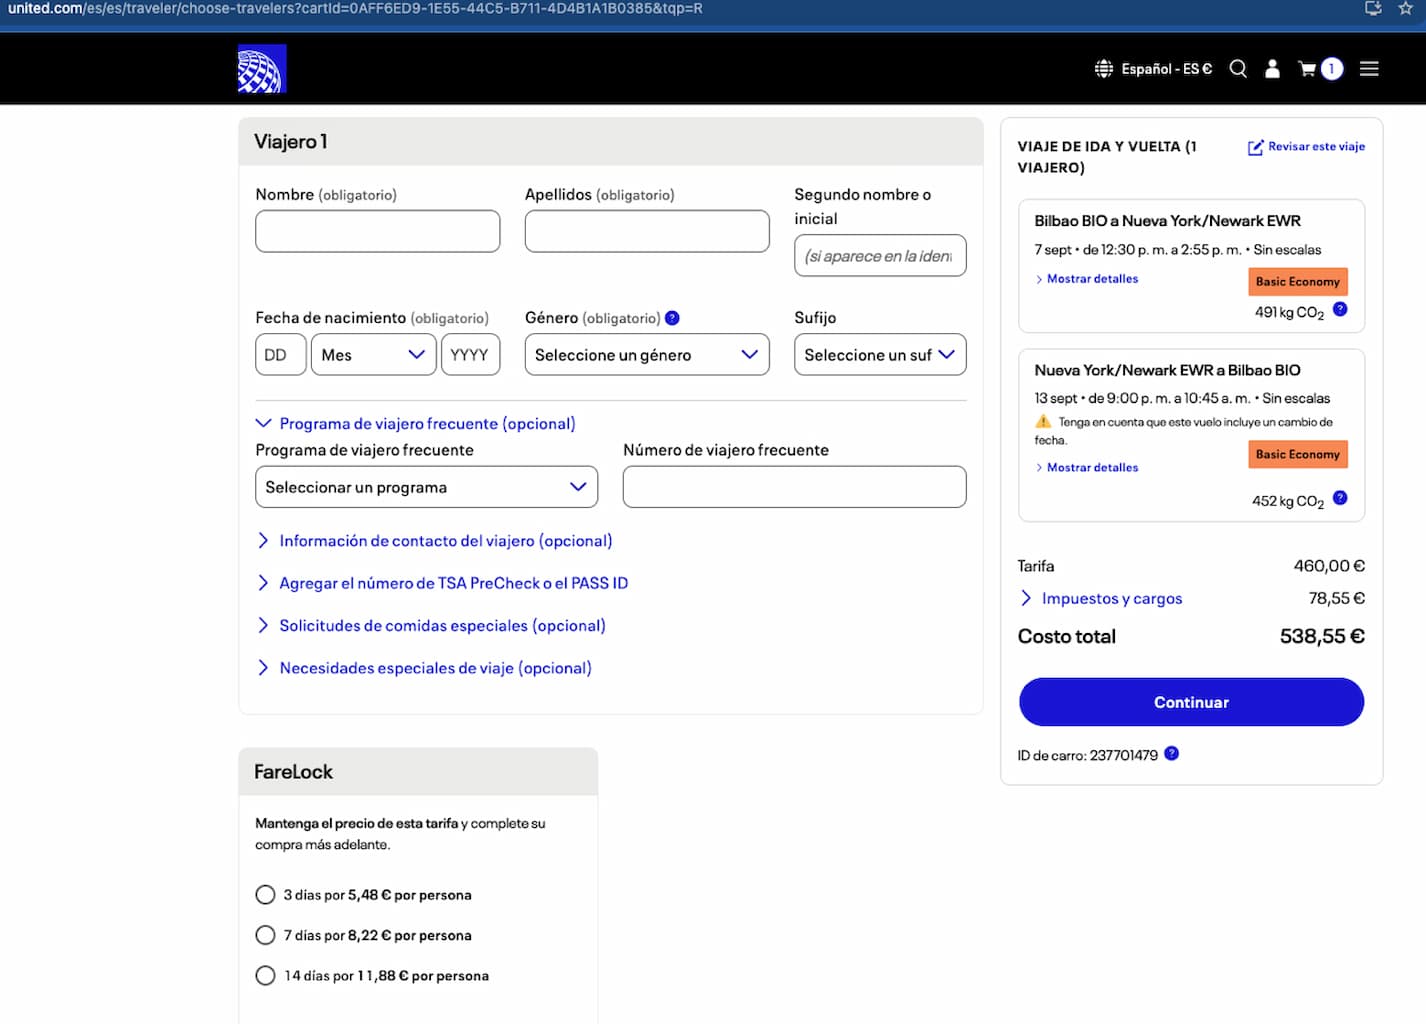1426x1024 pixels.
Task: Open the user account profile icon
Action: pyautogui.click(x=1272, y=69)
